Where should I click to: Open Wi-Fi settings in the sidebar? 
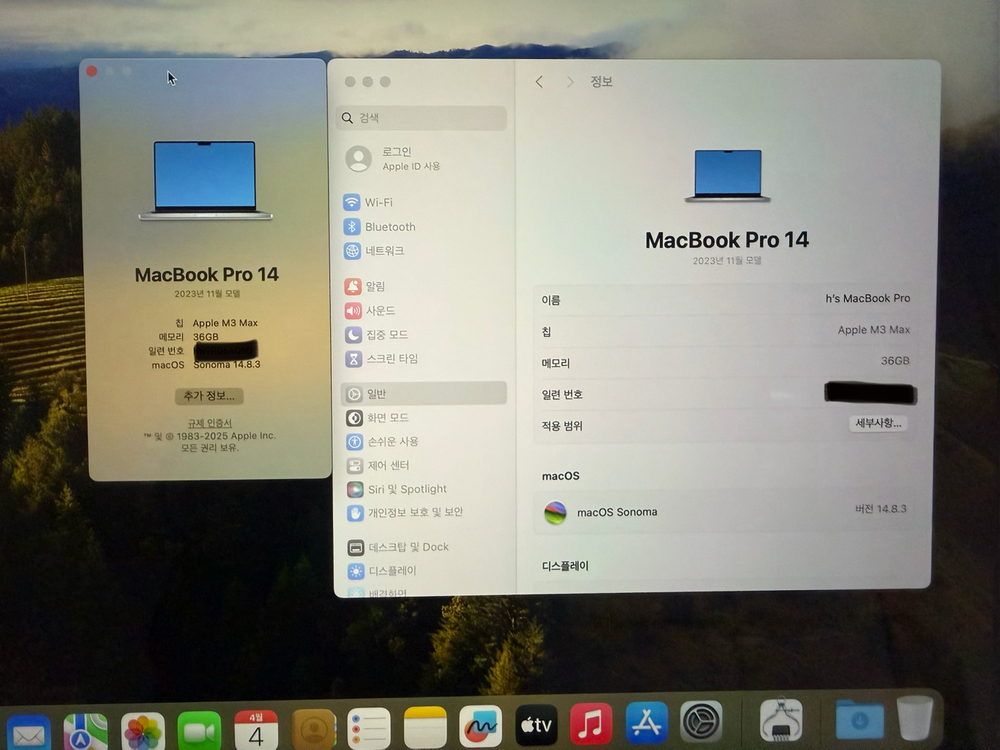(377, 202)
